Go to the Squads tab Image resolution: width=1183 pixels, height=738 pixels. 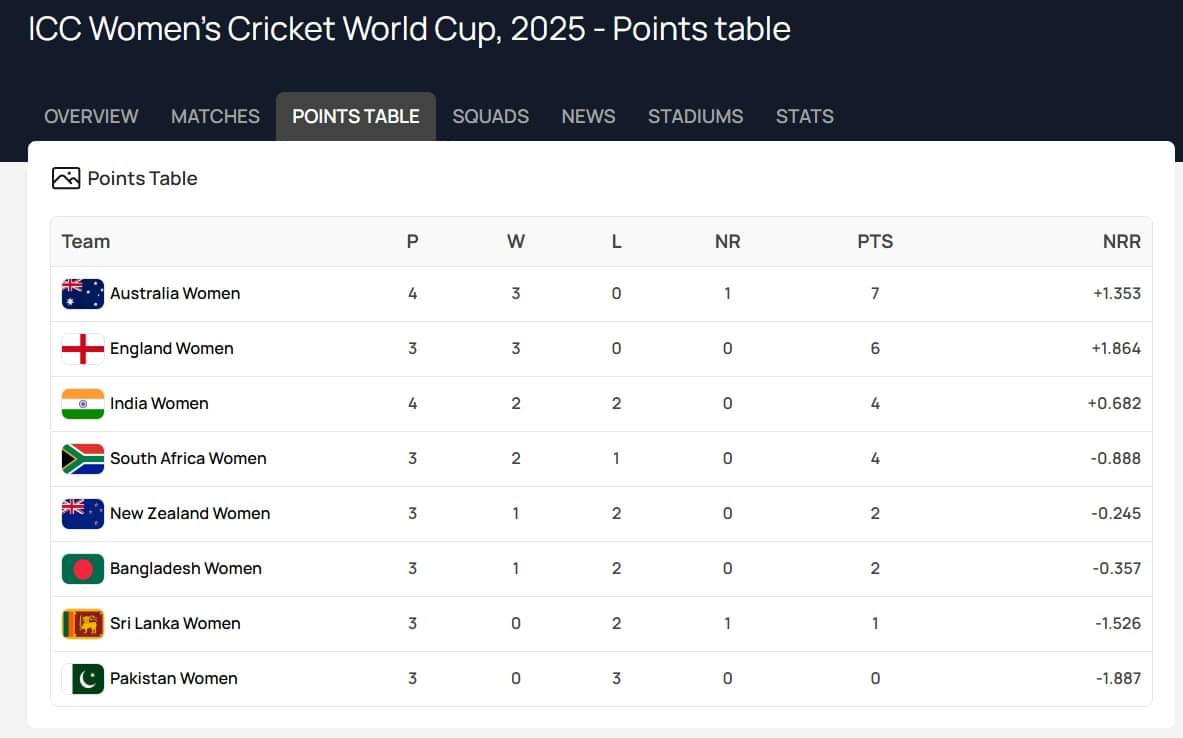490,116
